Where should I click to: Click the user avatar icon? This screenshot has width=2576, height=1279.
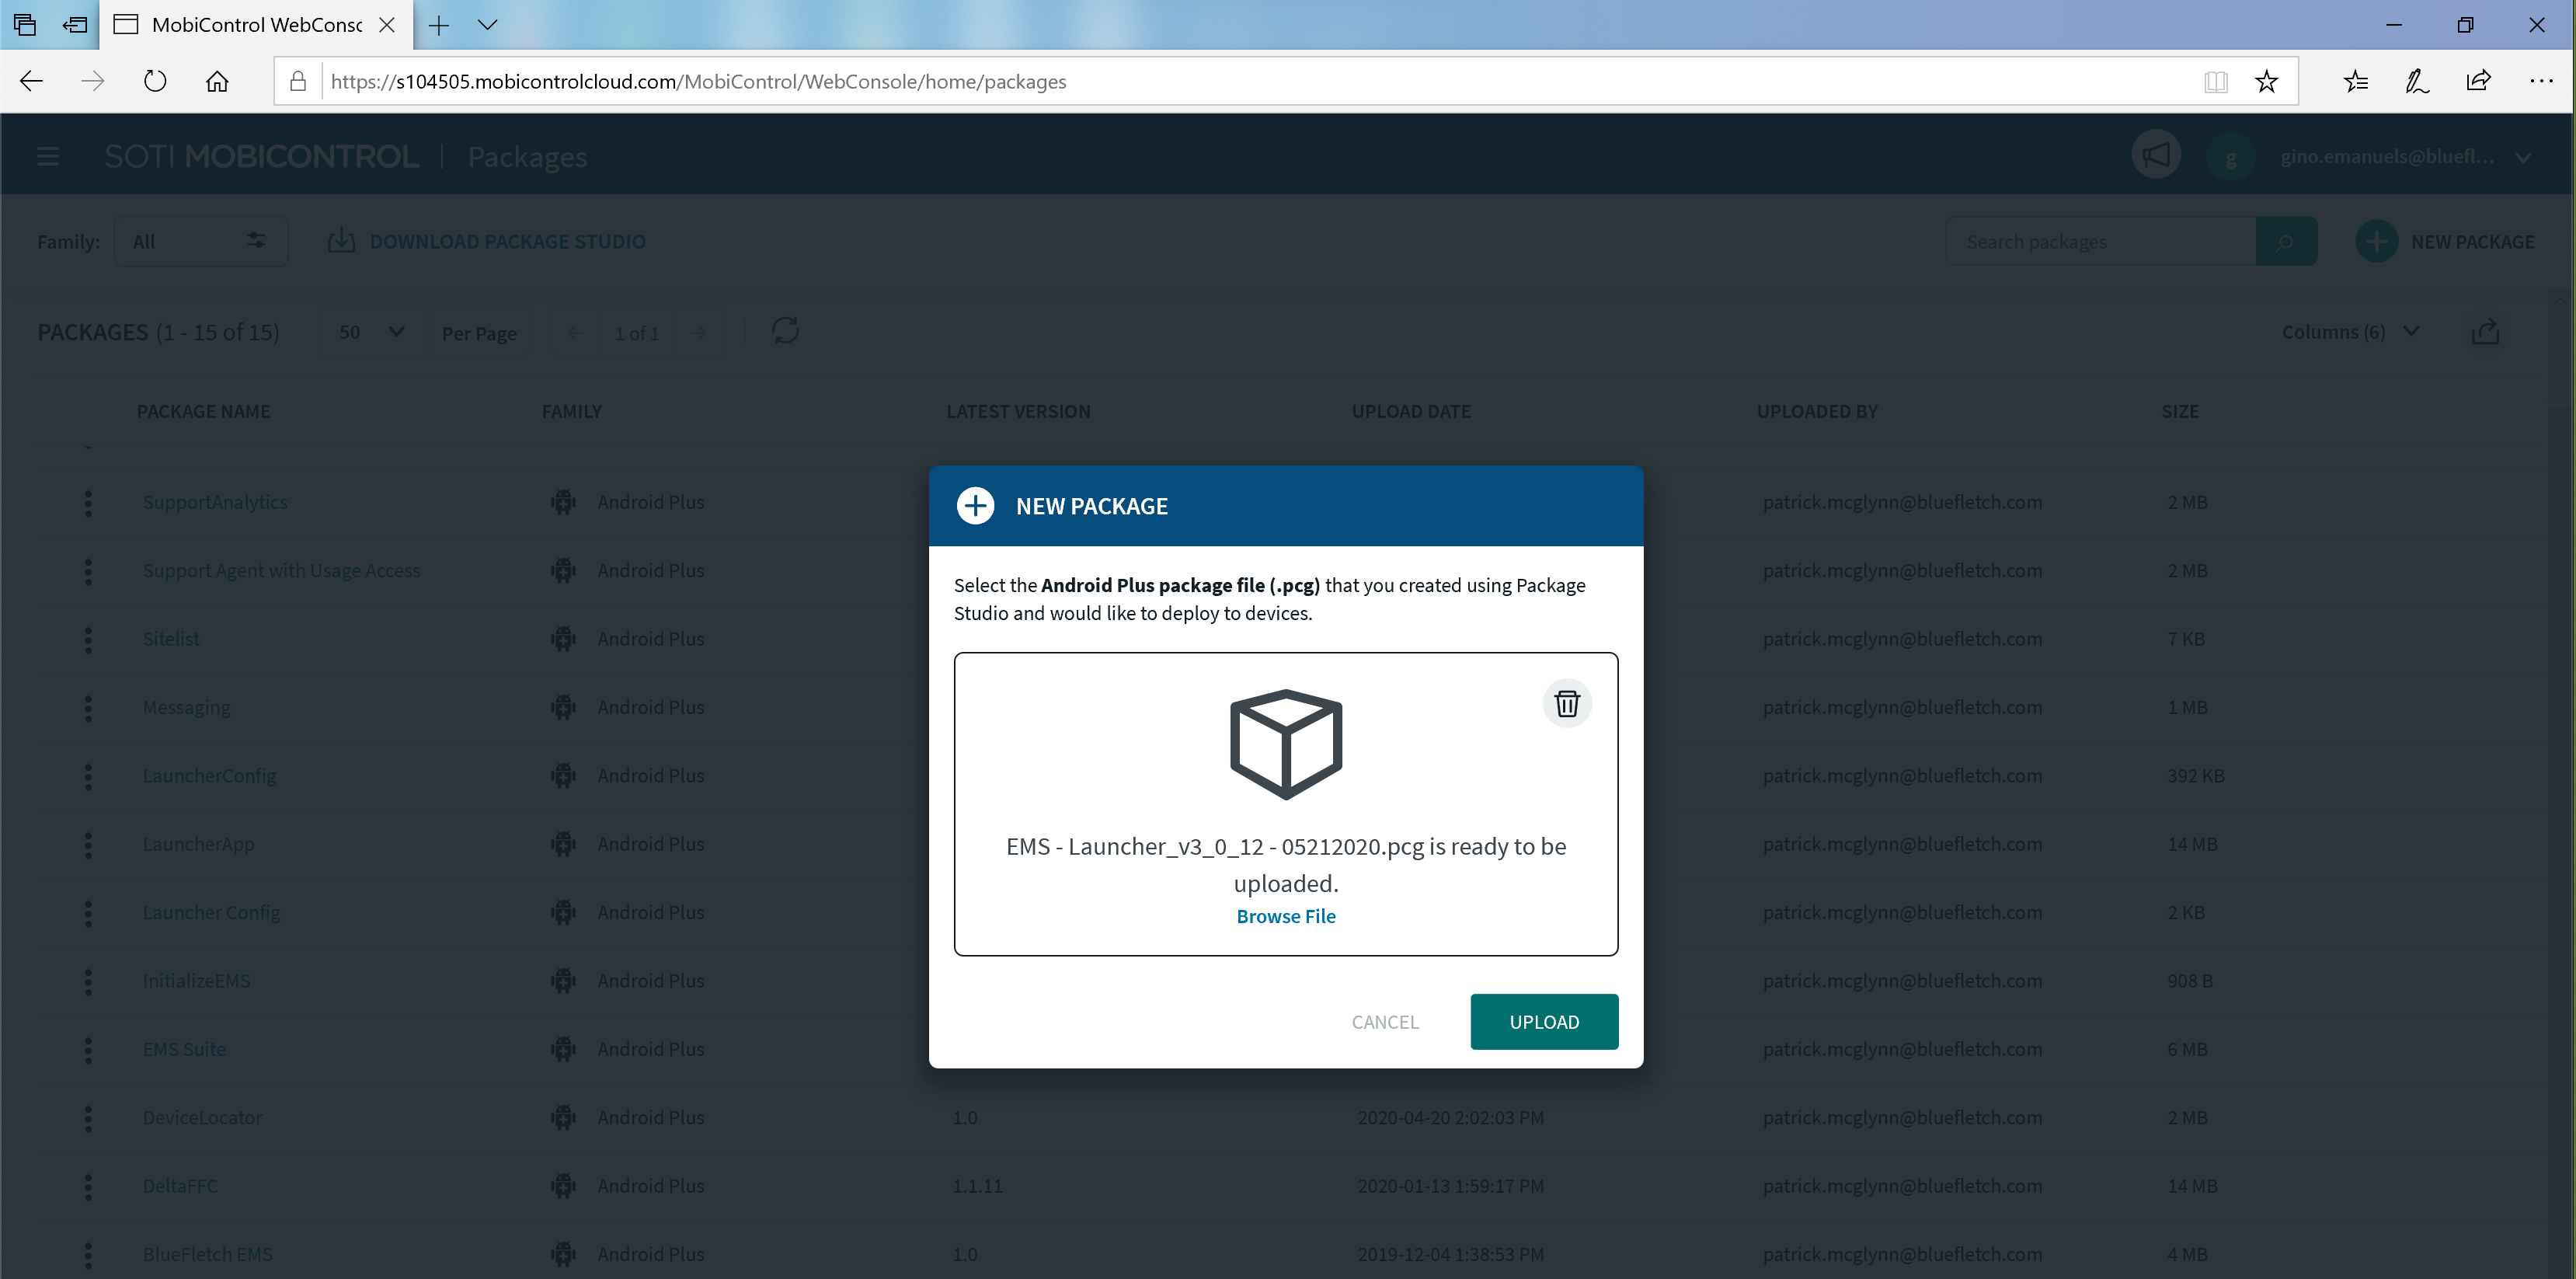coord(2230,156)
